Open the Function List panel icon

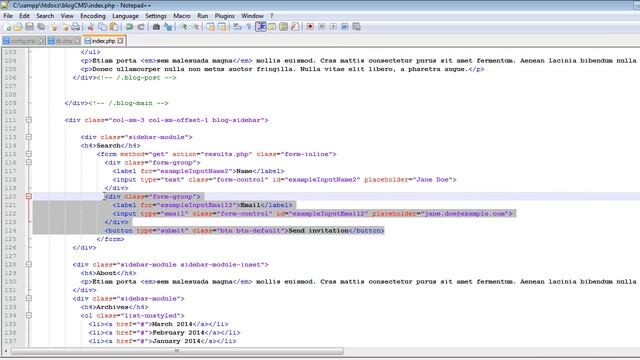coord(295,27)
